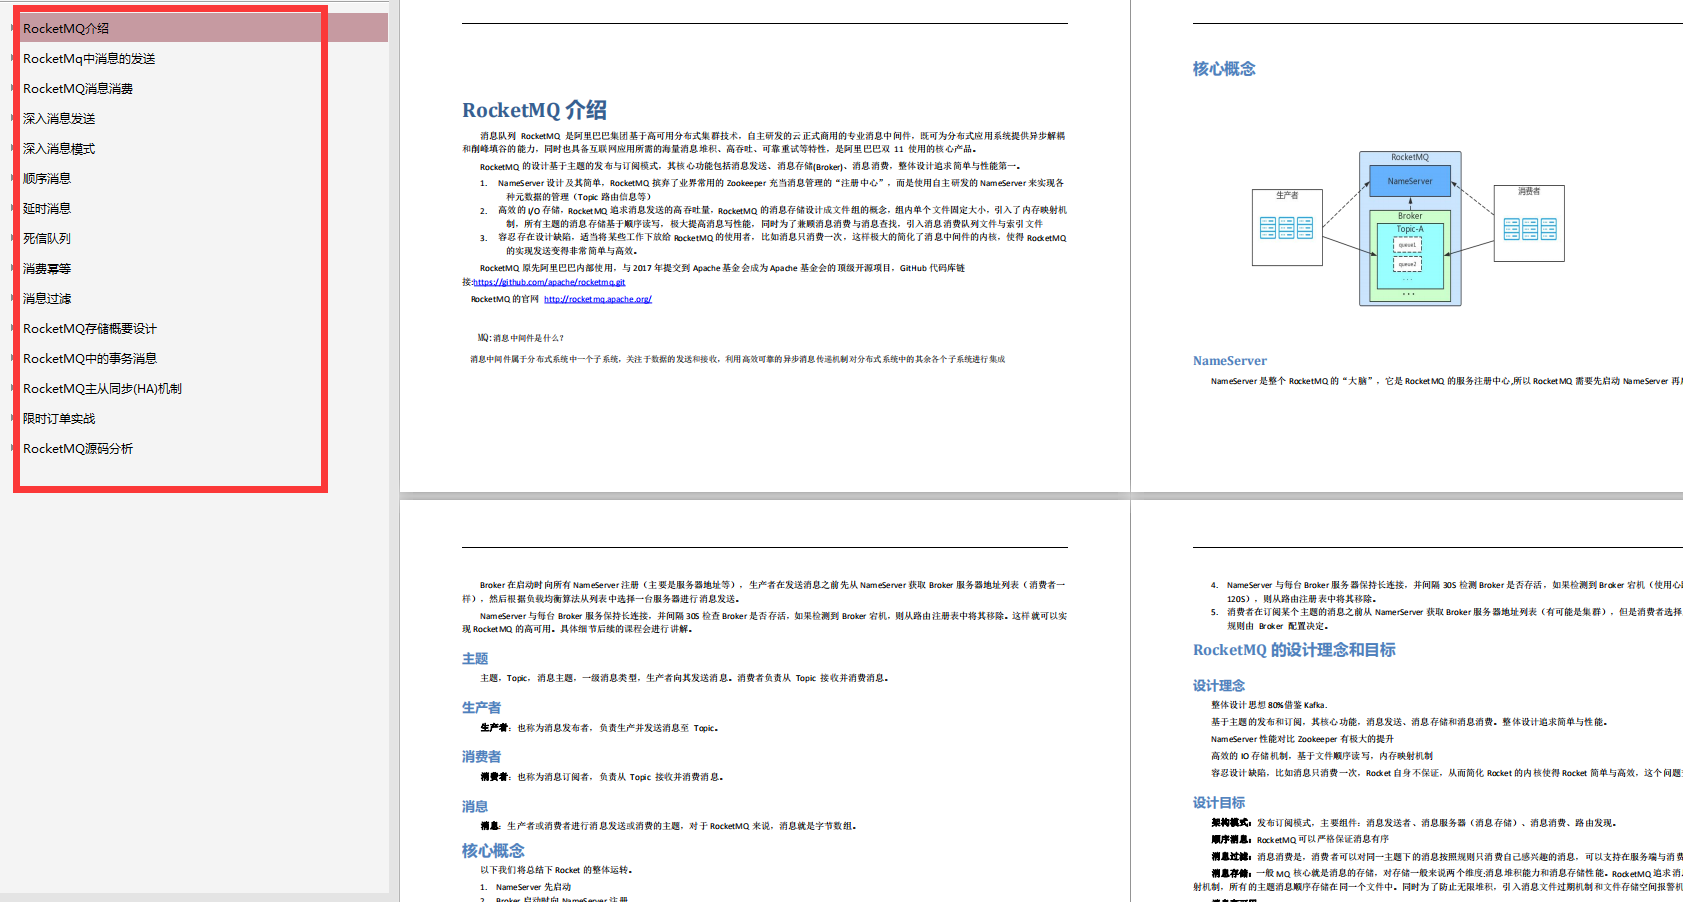Jump to the 深入消息发送 bookmark
This screenshot has height=902, width=1683.
click(x=59, y=119)
